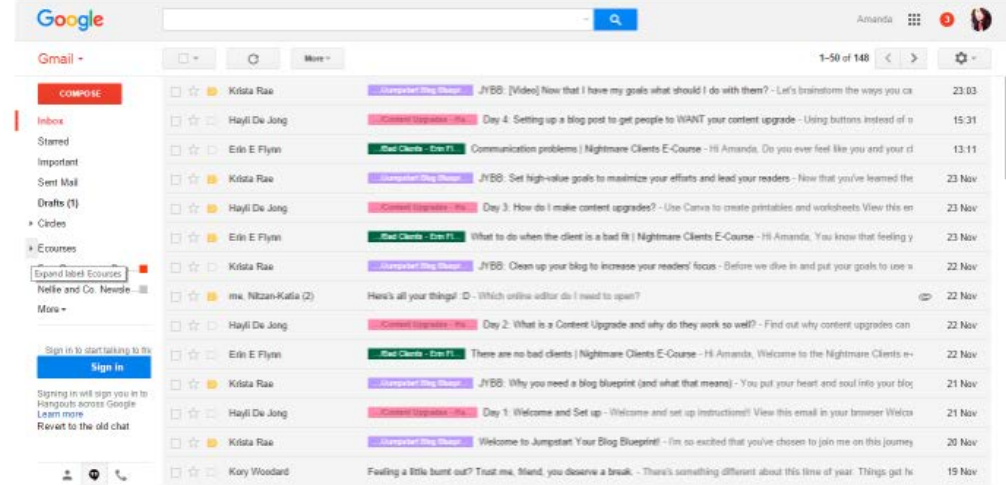Viewport: 1006px width, 485px height.
Task: Open the Sent Mail folder
Action: [x=58, y=183]
